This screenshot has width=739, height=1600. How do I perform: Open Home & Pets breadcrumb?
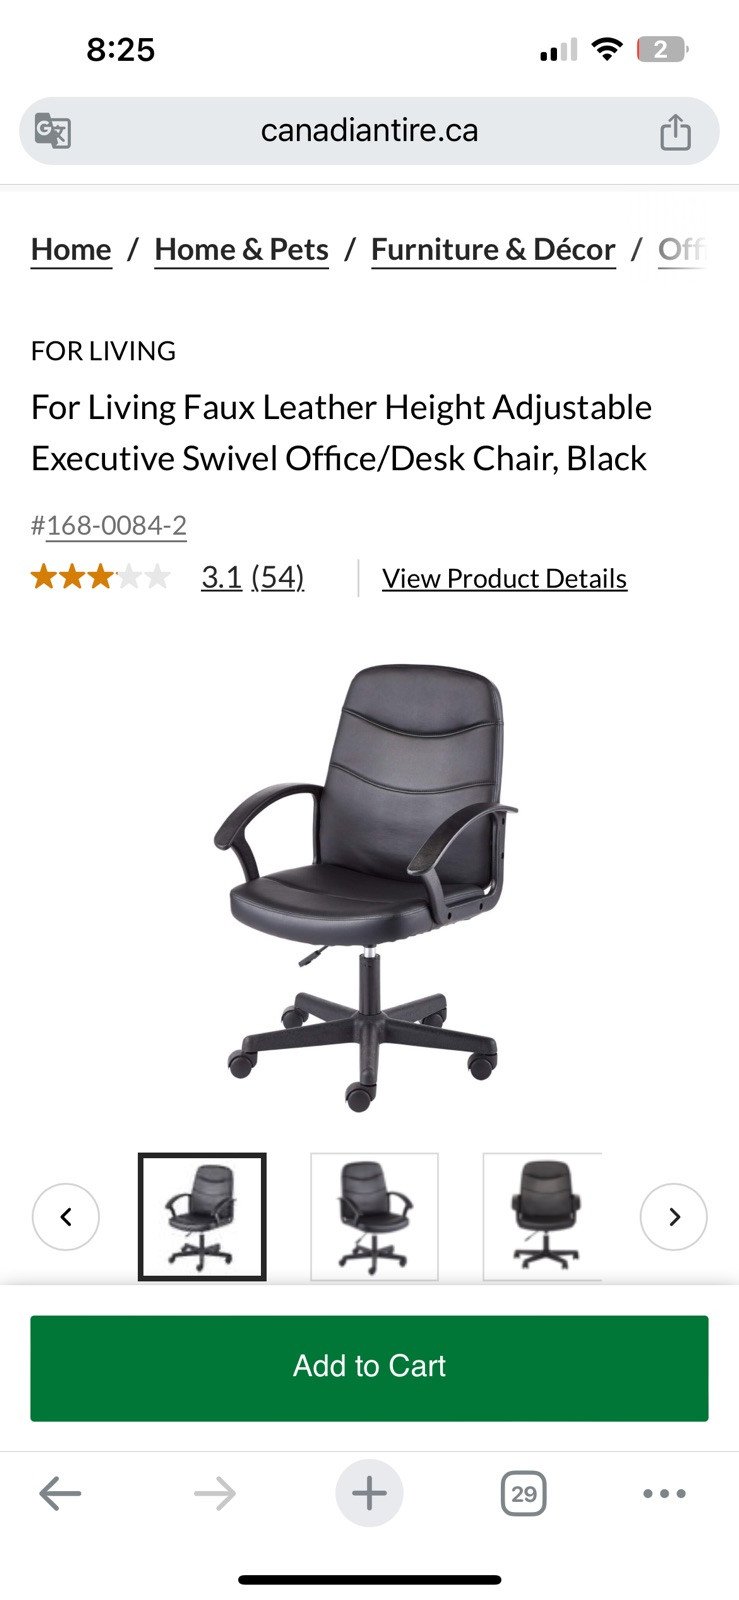point(242,249)
